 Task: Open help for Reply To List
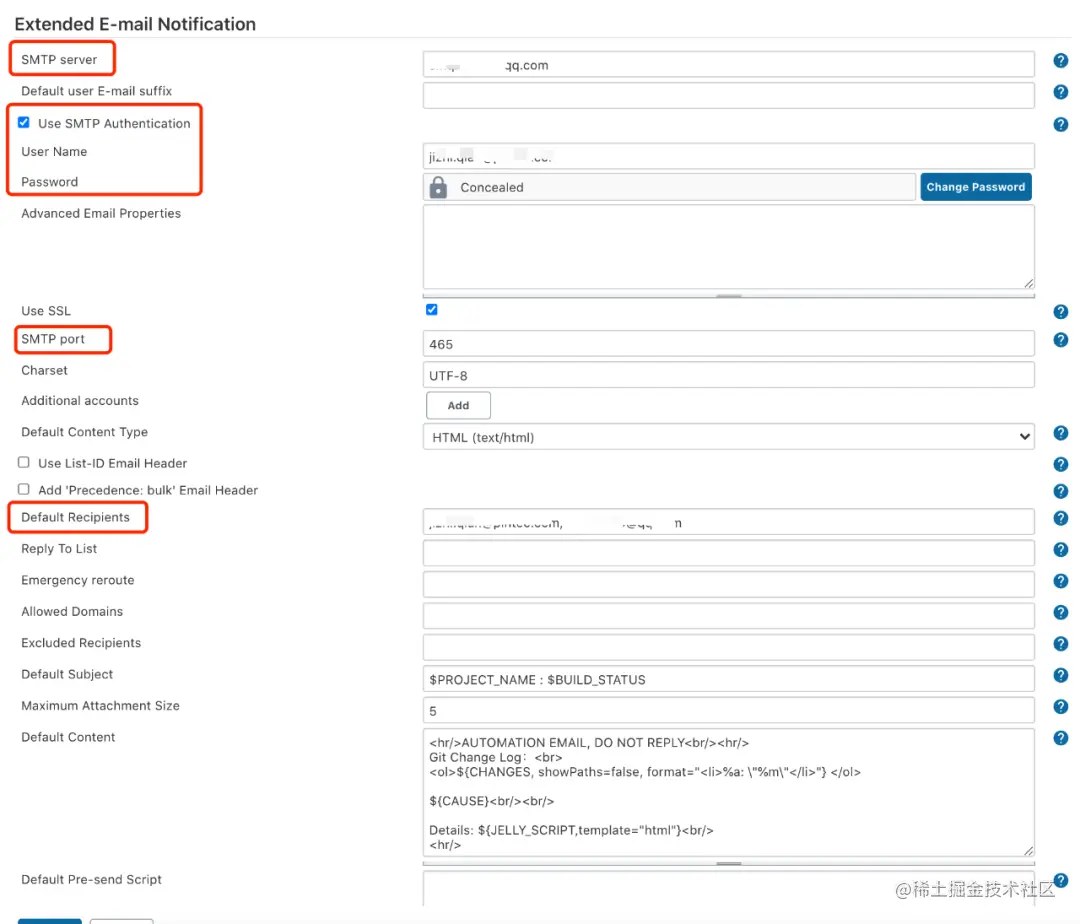tap(1060, 549)
